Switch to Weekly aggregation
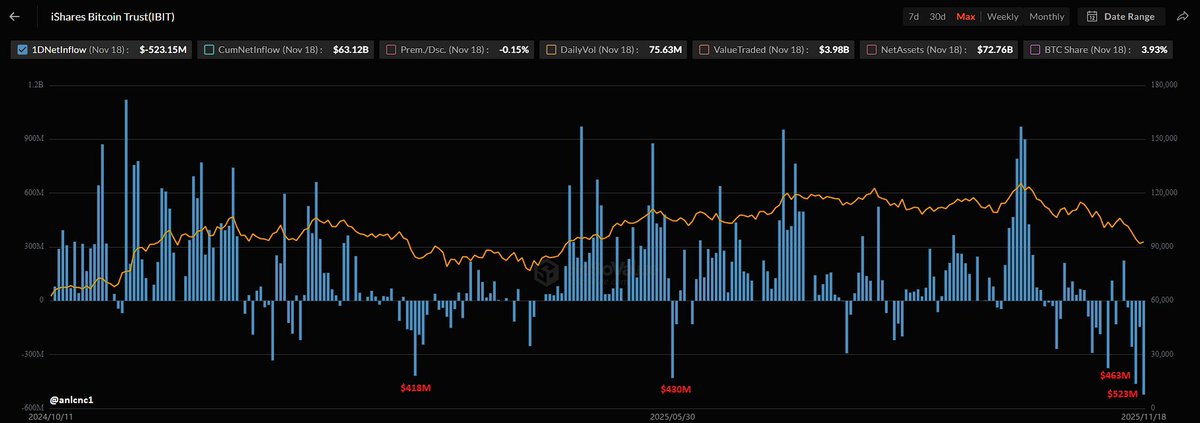The height and width of the screenshot is (423, 1200). [x=1003, y=16]
